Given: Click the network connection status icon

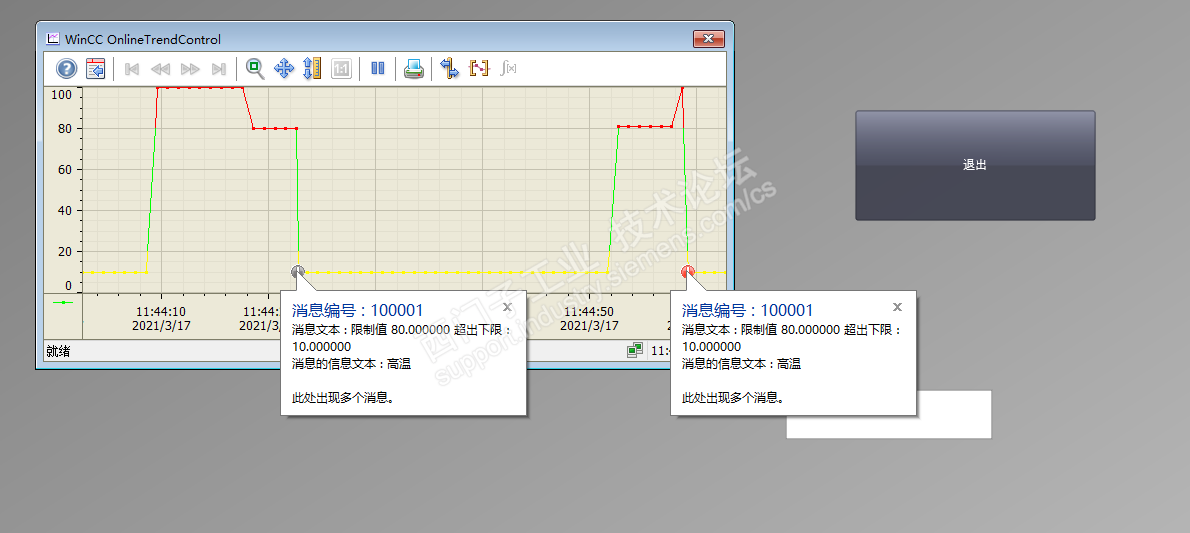Looking at the screenshot, I should pyautogui.click(x=634, y=351).
